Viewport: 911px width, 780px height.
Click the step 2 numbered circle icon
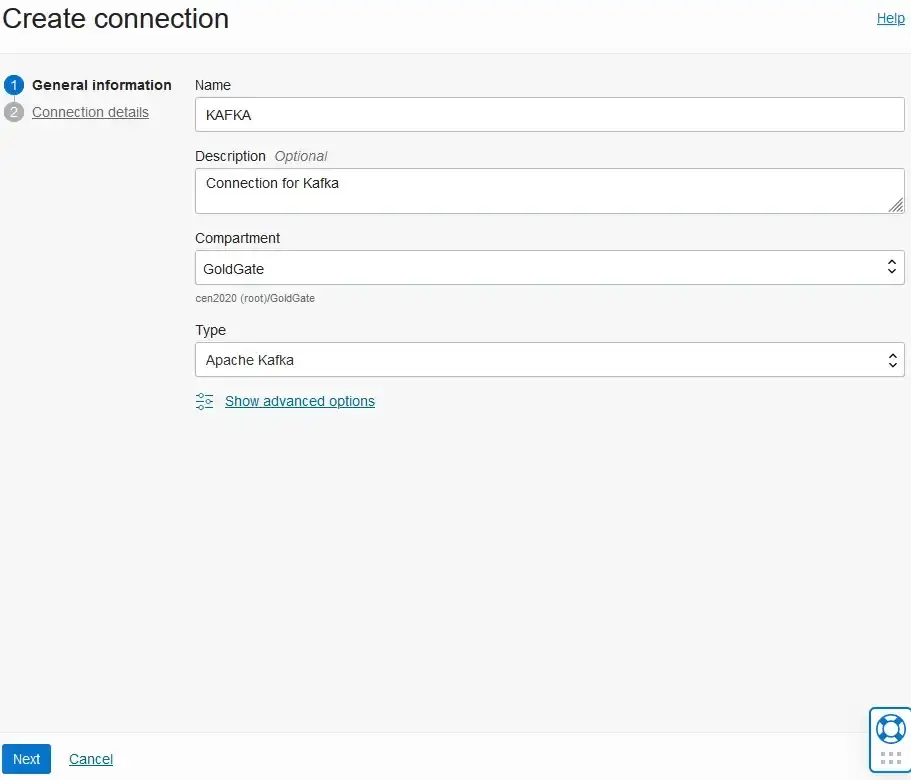pyautogui.click(x=14, y=112)
